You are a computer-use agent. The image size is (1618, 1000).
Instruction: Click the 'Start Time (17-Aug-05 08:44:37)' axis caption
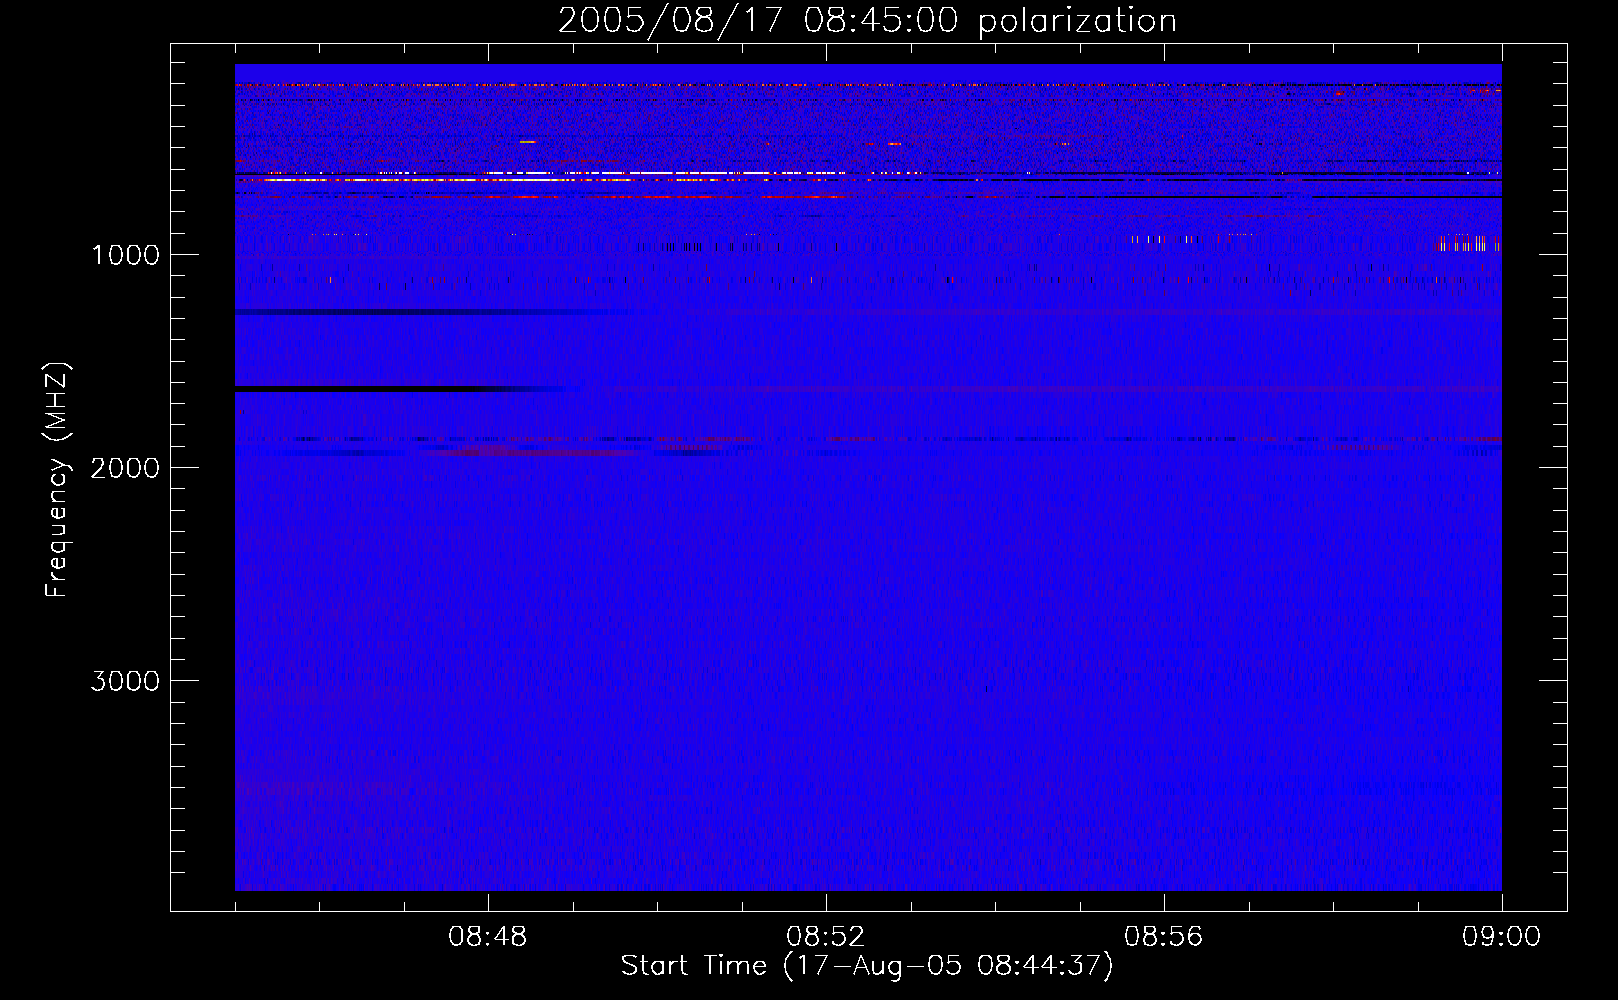tap(867, 966)
